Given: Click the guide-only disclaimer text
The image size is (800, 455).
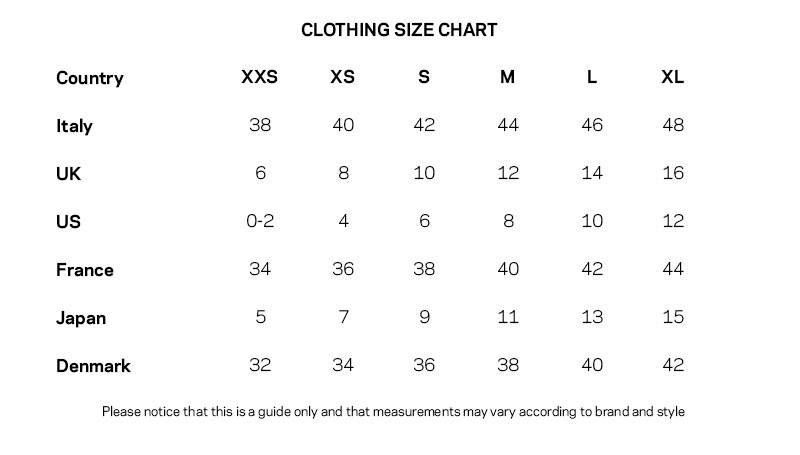Looking at the screenshot, I should tap(393, 412).
